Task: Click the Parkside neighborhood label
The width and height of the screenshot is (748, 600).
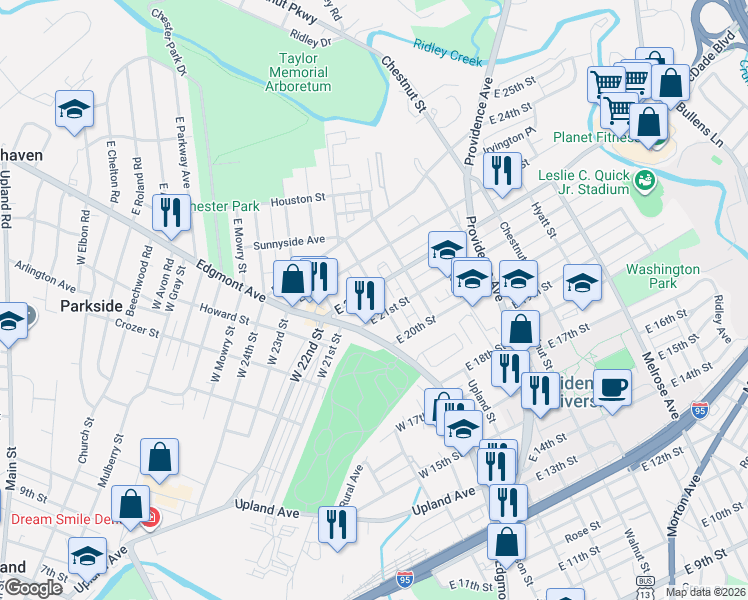Action: point(91,306)
